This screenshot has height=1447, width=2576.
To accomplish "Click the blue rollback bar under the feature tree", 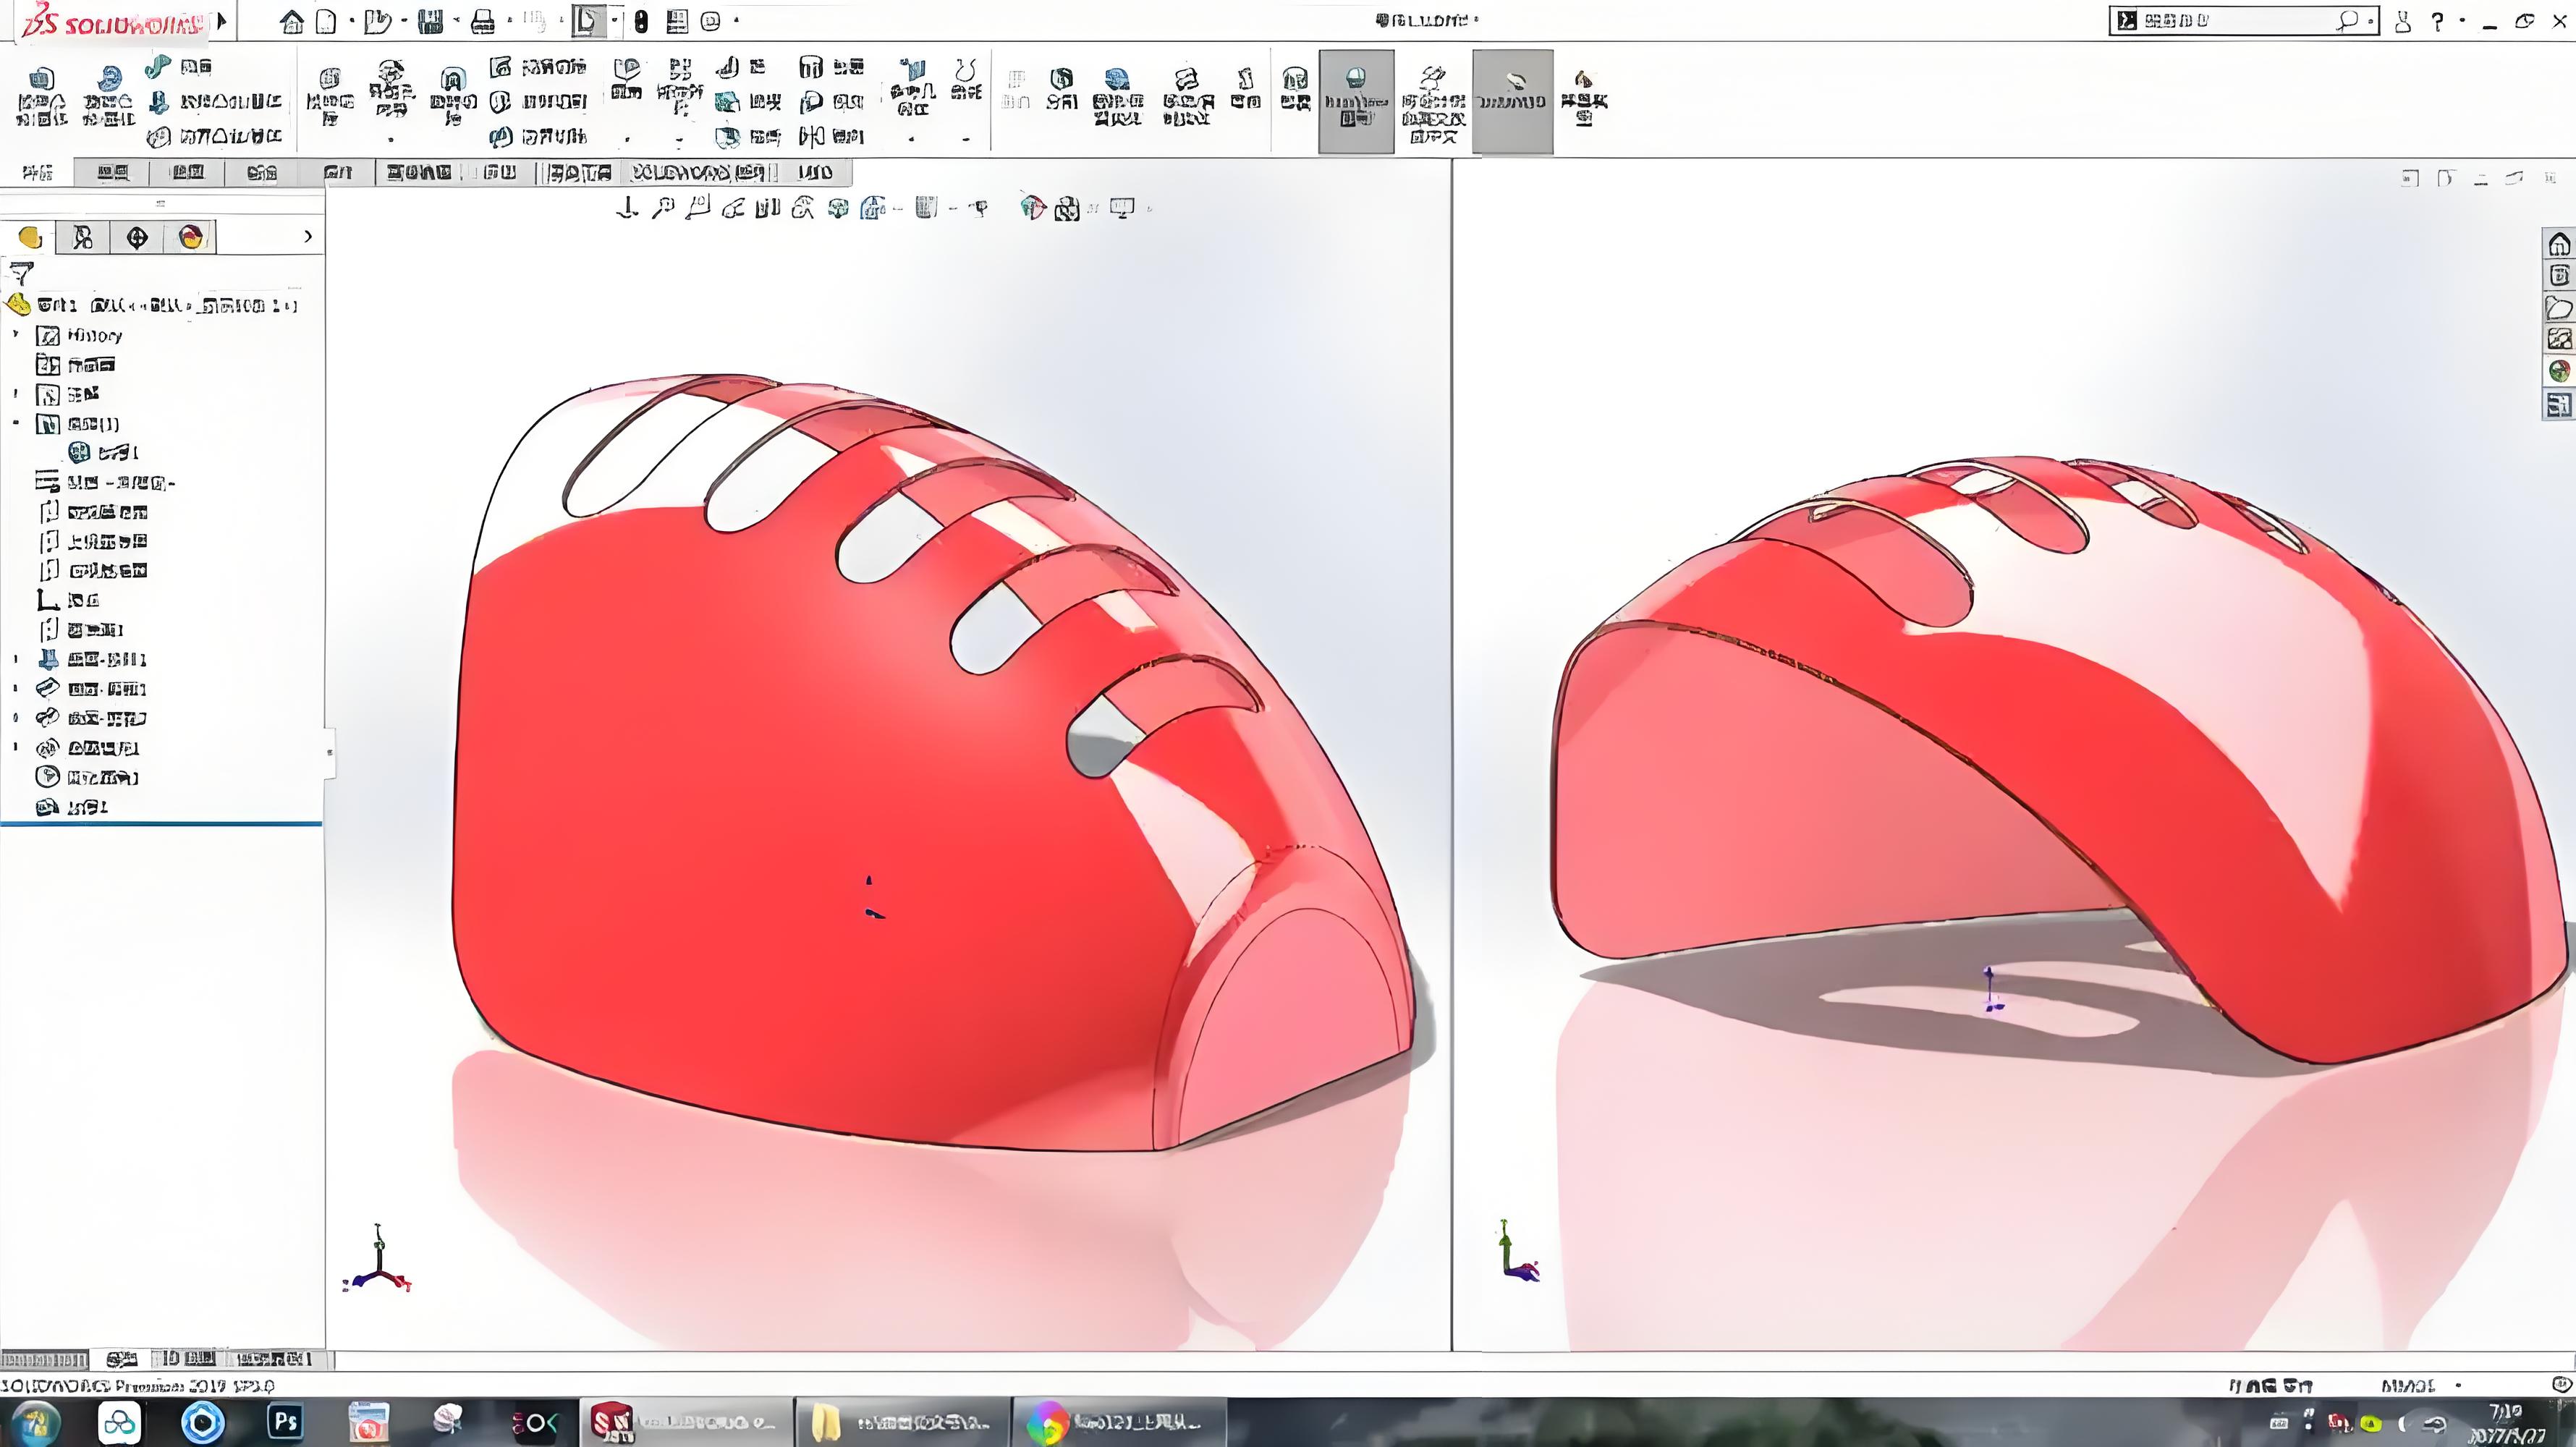I will click(x=161, y=824).
